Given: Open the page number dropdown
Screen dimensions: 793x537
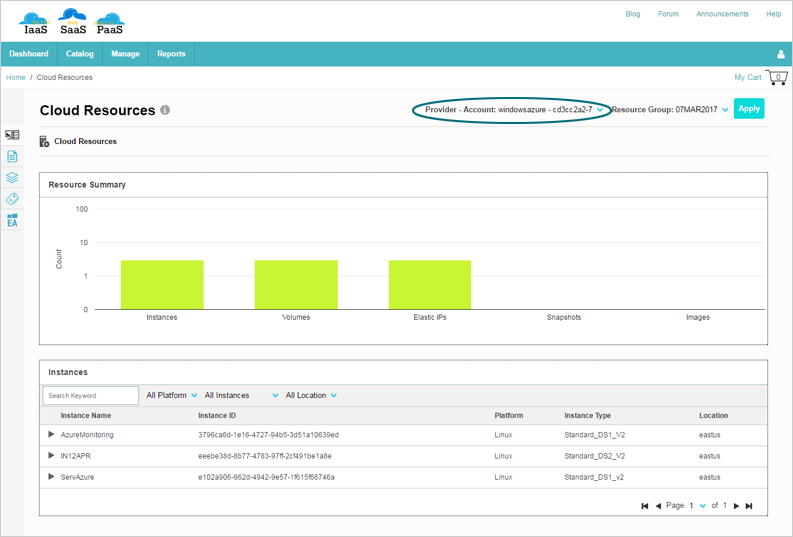Looking at the screenshot, I should (698, 506).
